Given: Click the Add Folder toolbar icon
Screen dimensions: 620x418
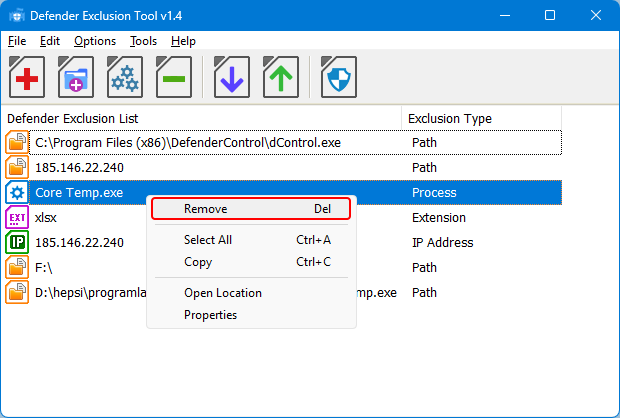Looking at the screenshot, I should coord(76,77).
